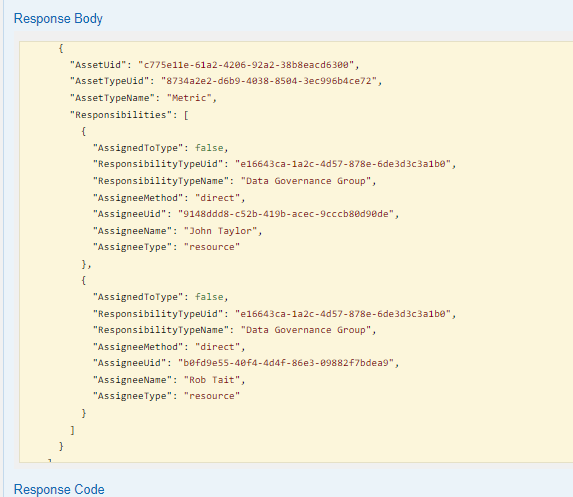The width and height of the screenshot is (573, 497).
Task: Click "Data Governance Group" in Rob Tait's block
Action: (306, 330)
